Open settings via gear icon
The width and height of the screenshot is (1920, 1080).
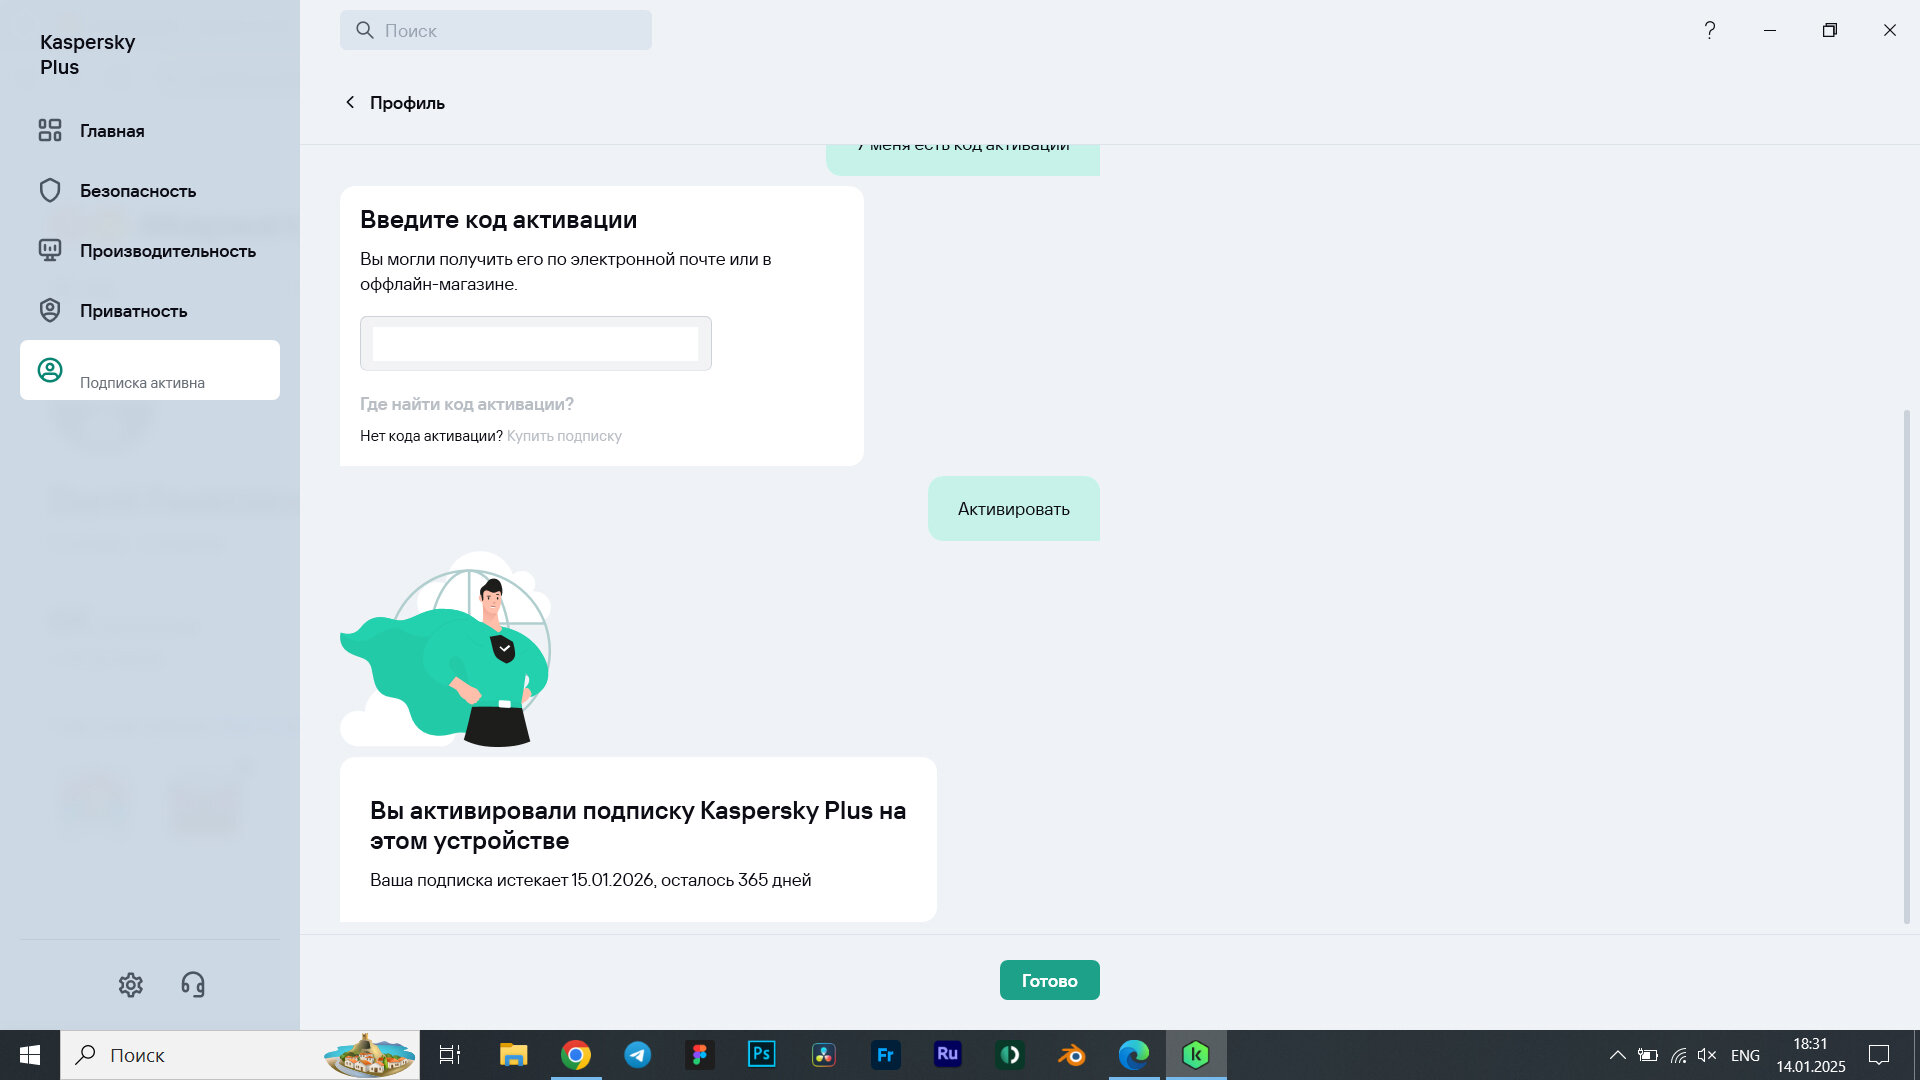click(131, 985)
